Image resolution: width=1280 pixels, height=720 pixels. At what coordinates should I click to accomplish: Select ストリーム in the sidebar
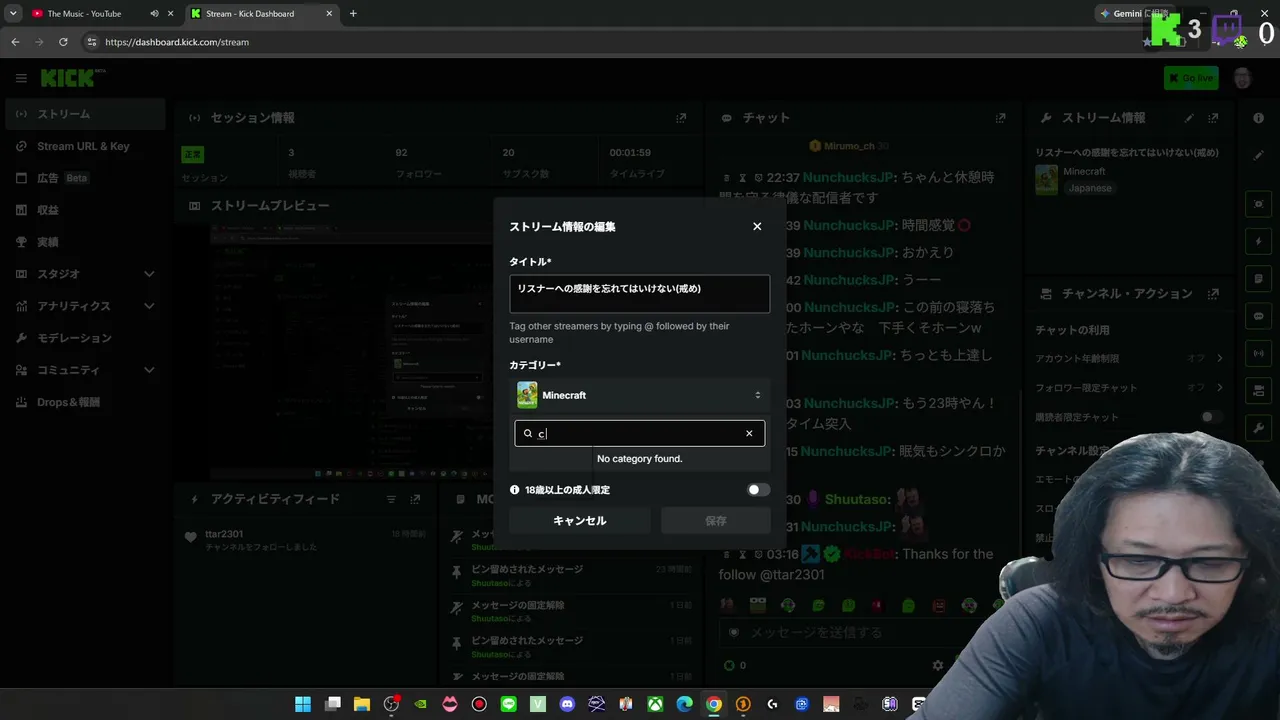coord(84,114)
